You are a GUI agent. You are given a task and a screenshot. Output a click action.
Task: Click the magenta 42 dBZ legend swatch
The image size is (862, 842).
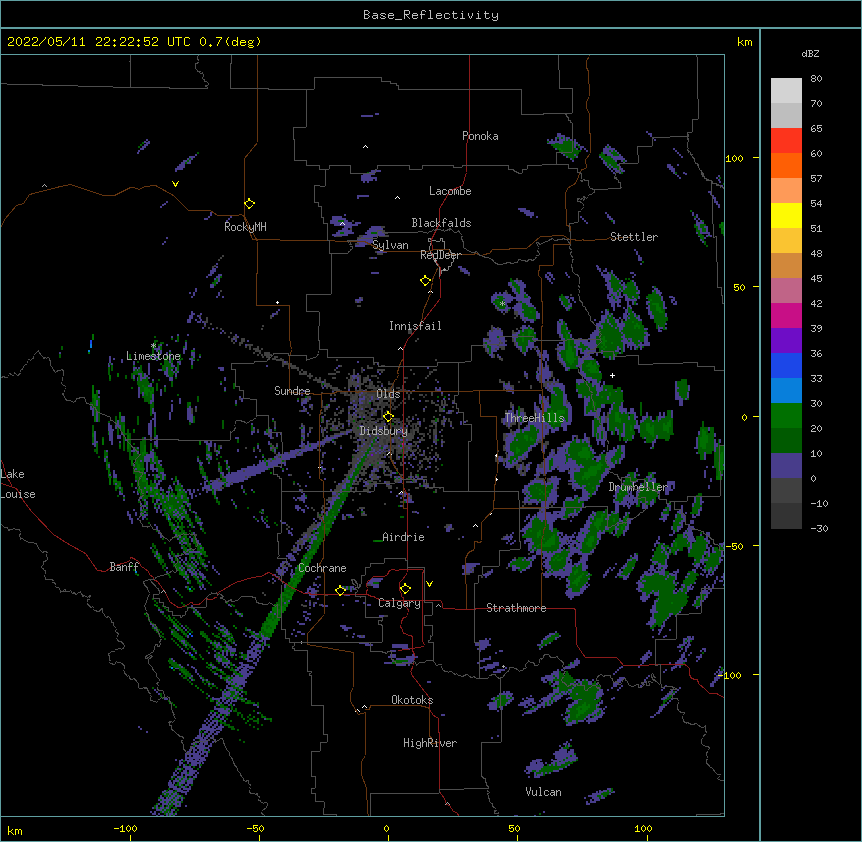pos(786,315)
